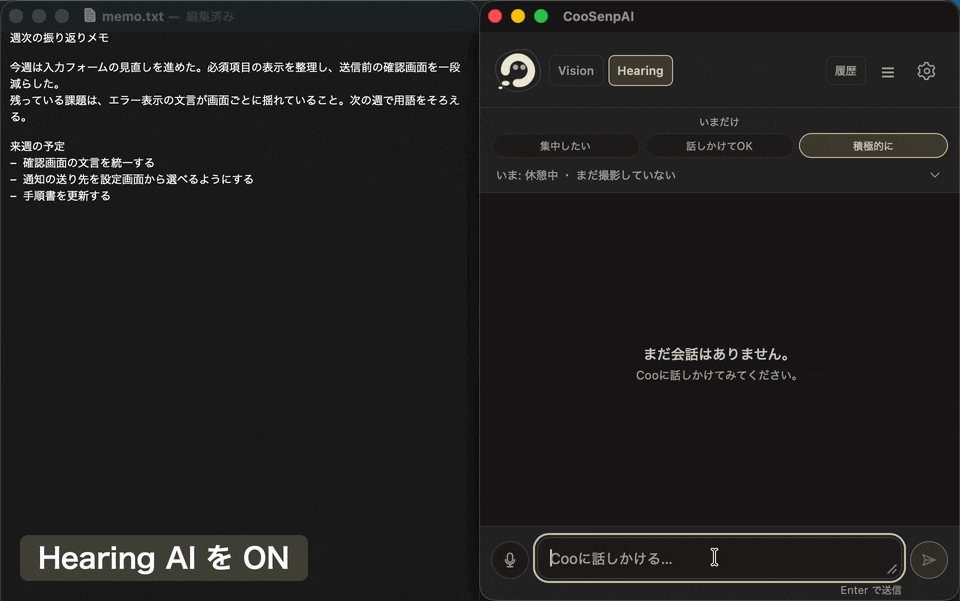Open settings via the gear icon
The height and width of the screenshot is (601, 960).
(926, 71)
